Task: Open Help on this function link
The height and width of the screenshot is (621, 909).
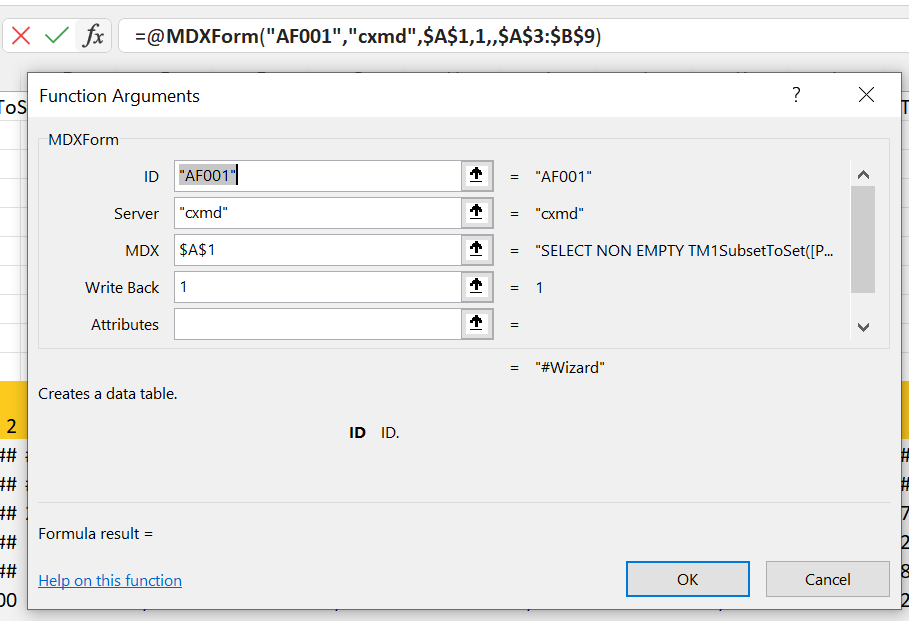Action: [110, 580]
